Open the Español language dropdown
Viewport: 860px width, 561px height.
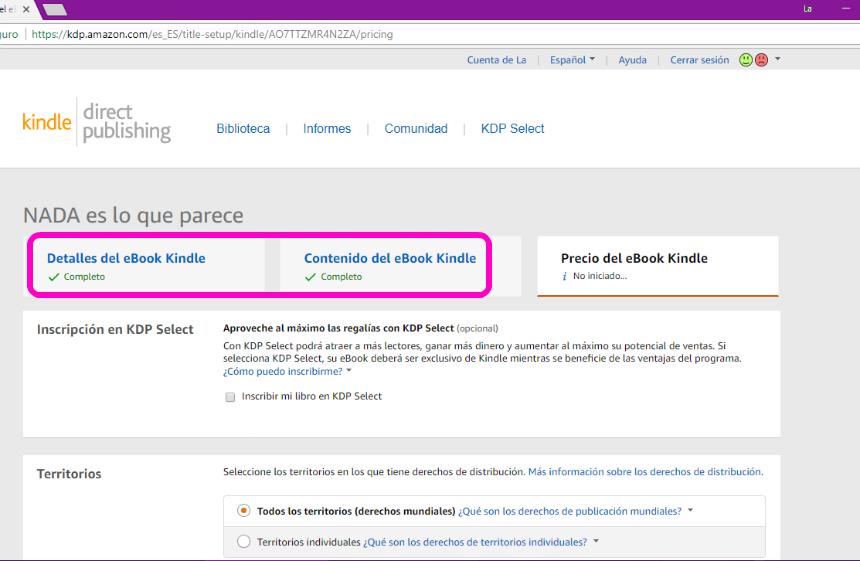572,60
